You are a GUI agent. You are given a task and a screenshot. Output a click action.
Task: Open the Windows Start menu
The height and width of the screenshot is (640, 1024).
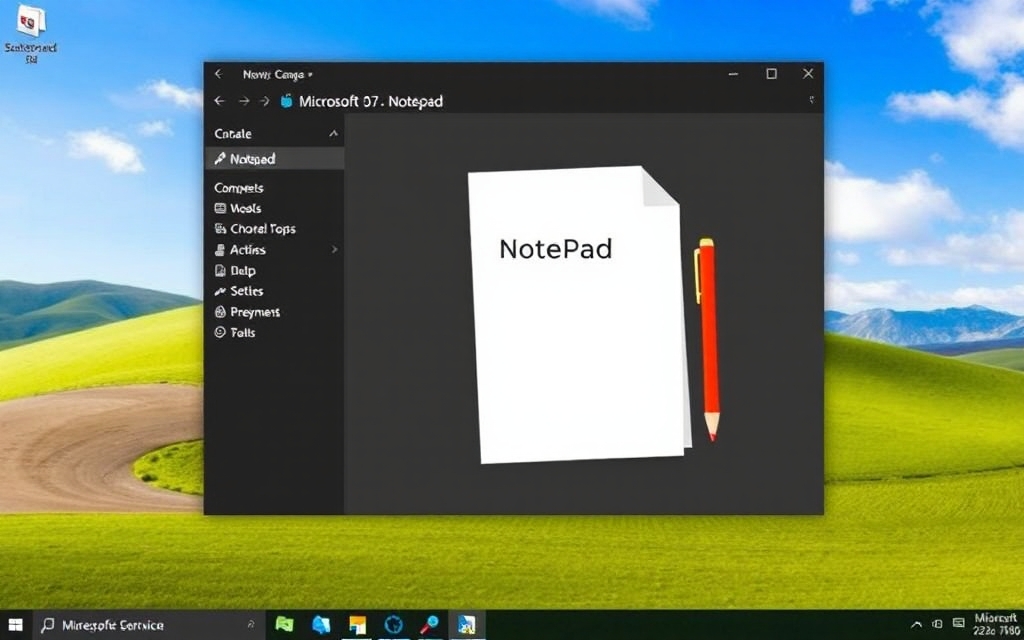(15, 625)
